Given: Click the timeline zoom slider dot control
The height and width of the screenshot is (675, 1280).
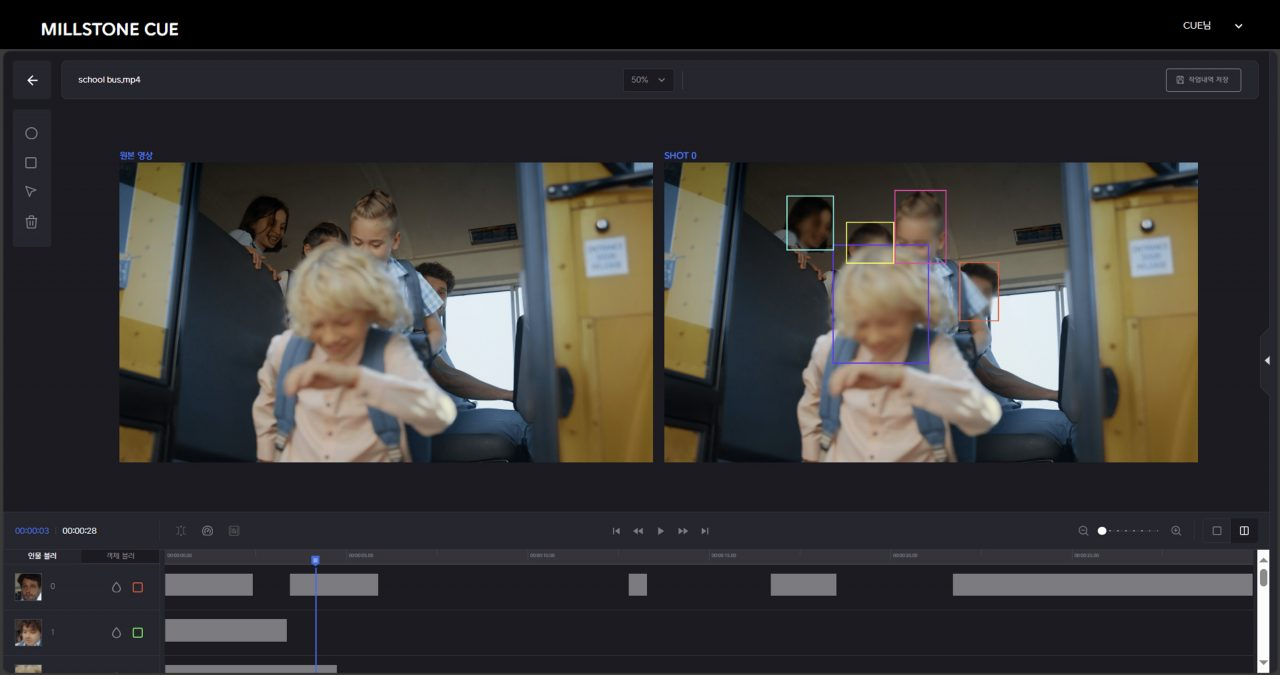Looking at the screenshot, I should (1101, 530).
